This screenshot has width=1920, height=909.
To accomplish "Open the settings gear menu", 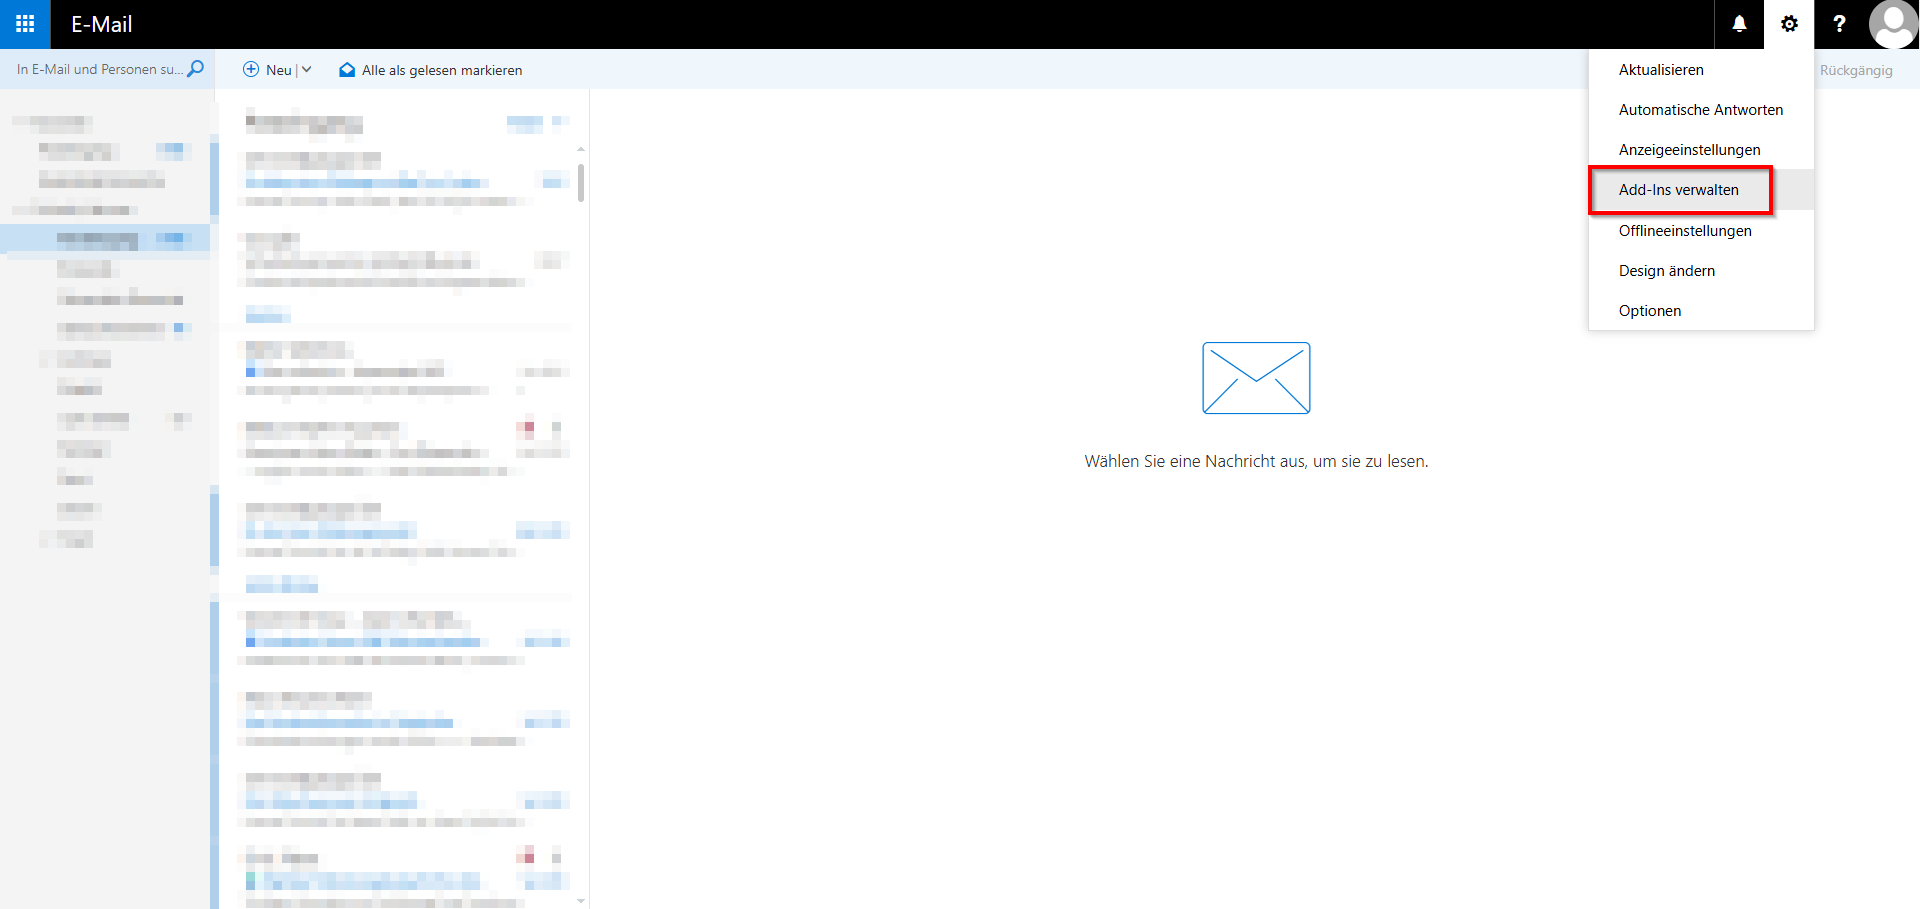I will point(1789,24).
